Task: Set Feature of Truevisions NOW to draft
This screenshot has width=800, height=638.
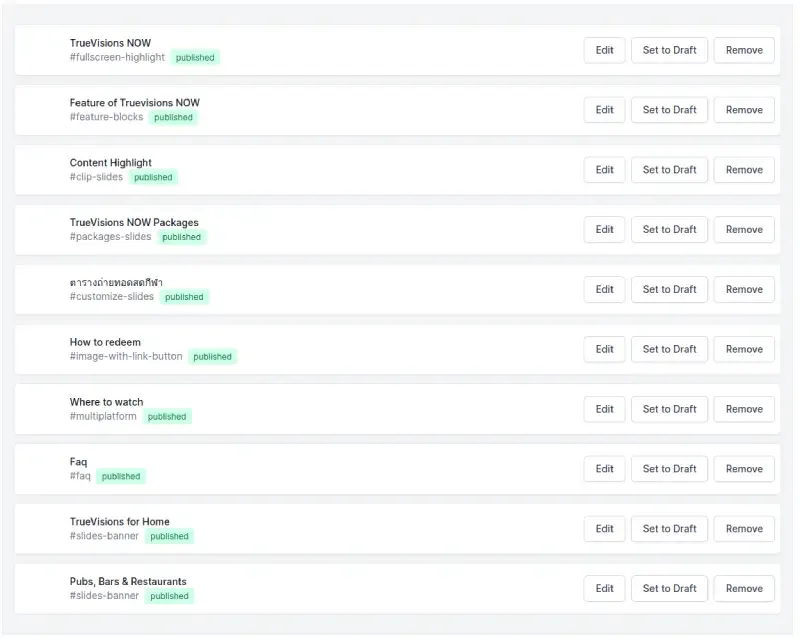Action: tap(669, 110)
